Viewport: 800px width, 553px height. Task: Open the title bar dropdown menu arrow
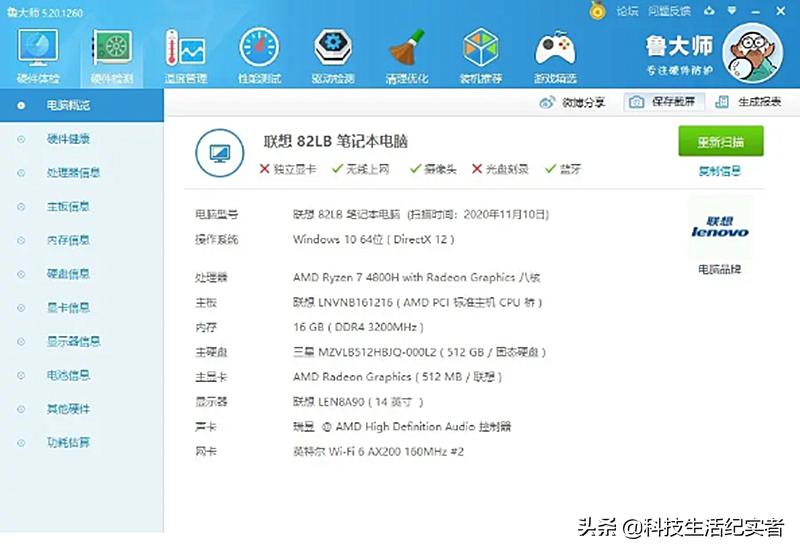point(732,10)
